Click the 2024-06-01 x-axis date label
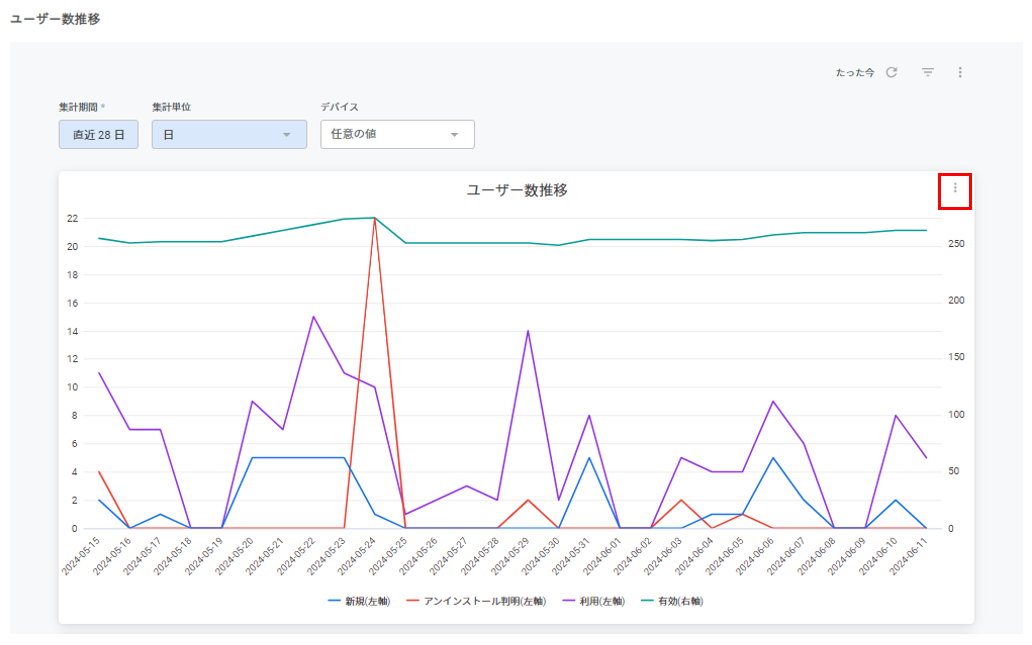Viewport: 1032px width, 645px height. tap(602, 556)
